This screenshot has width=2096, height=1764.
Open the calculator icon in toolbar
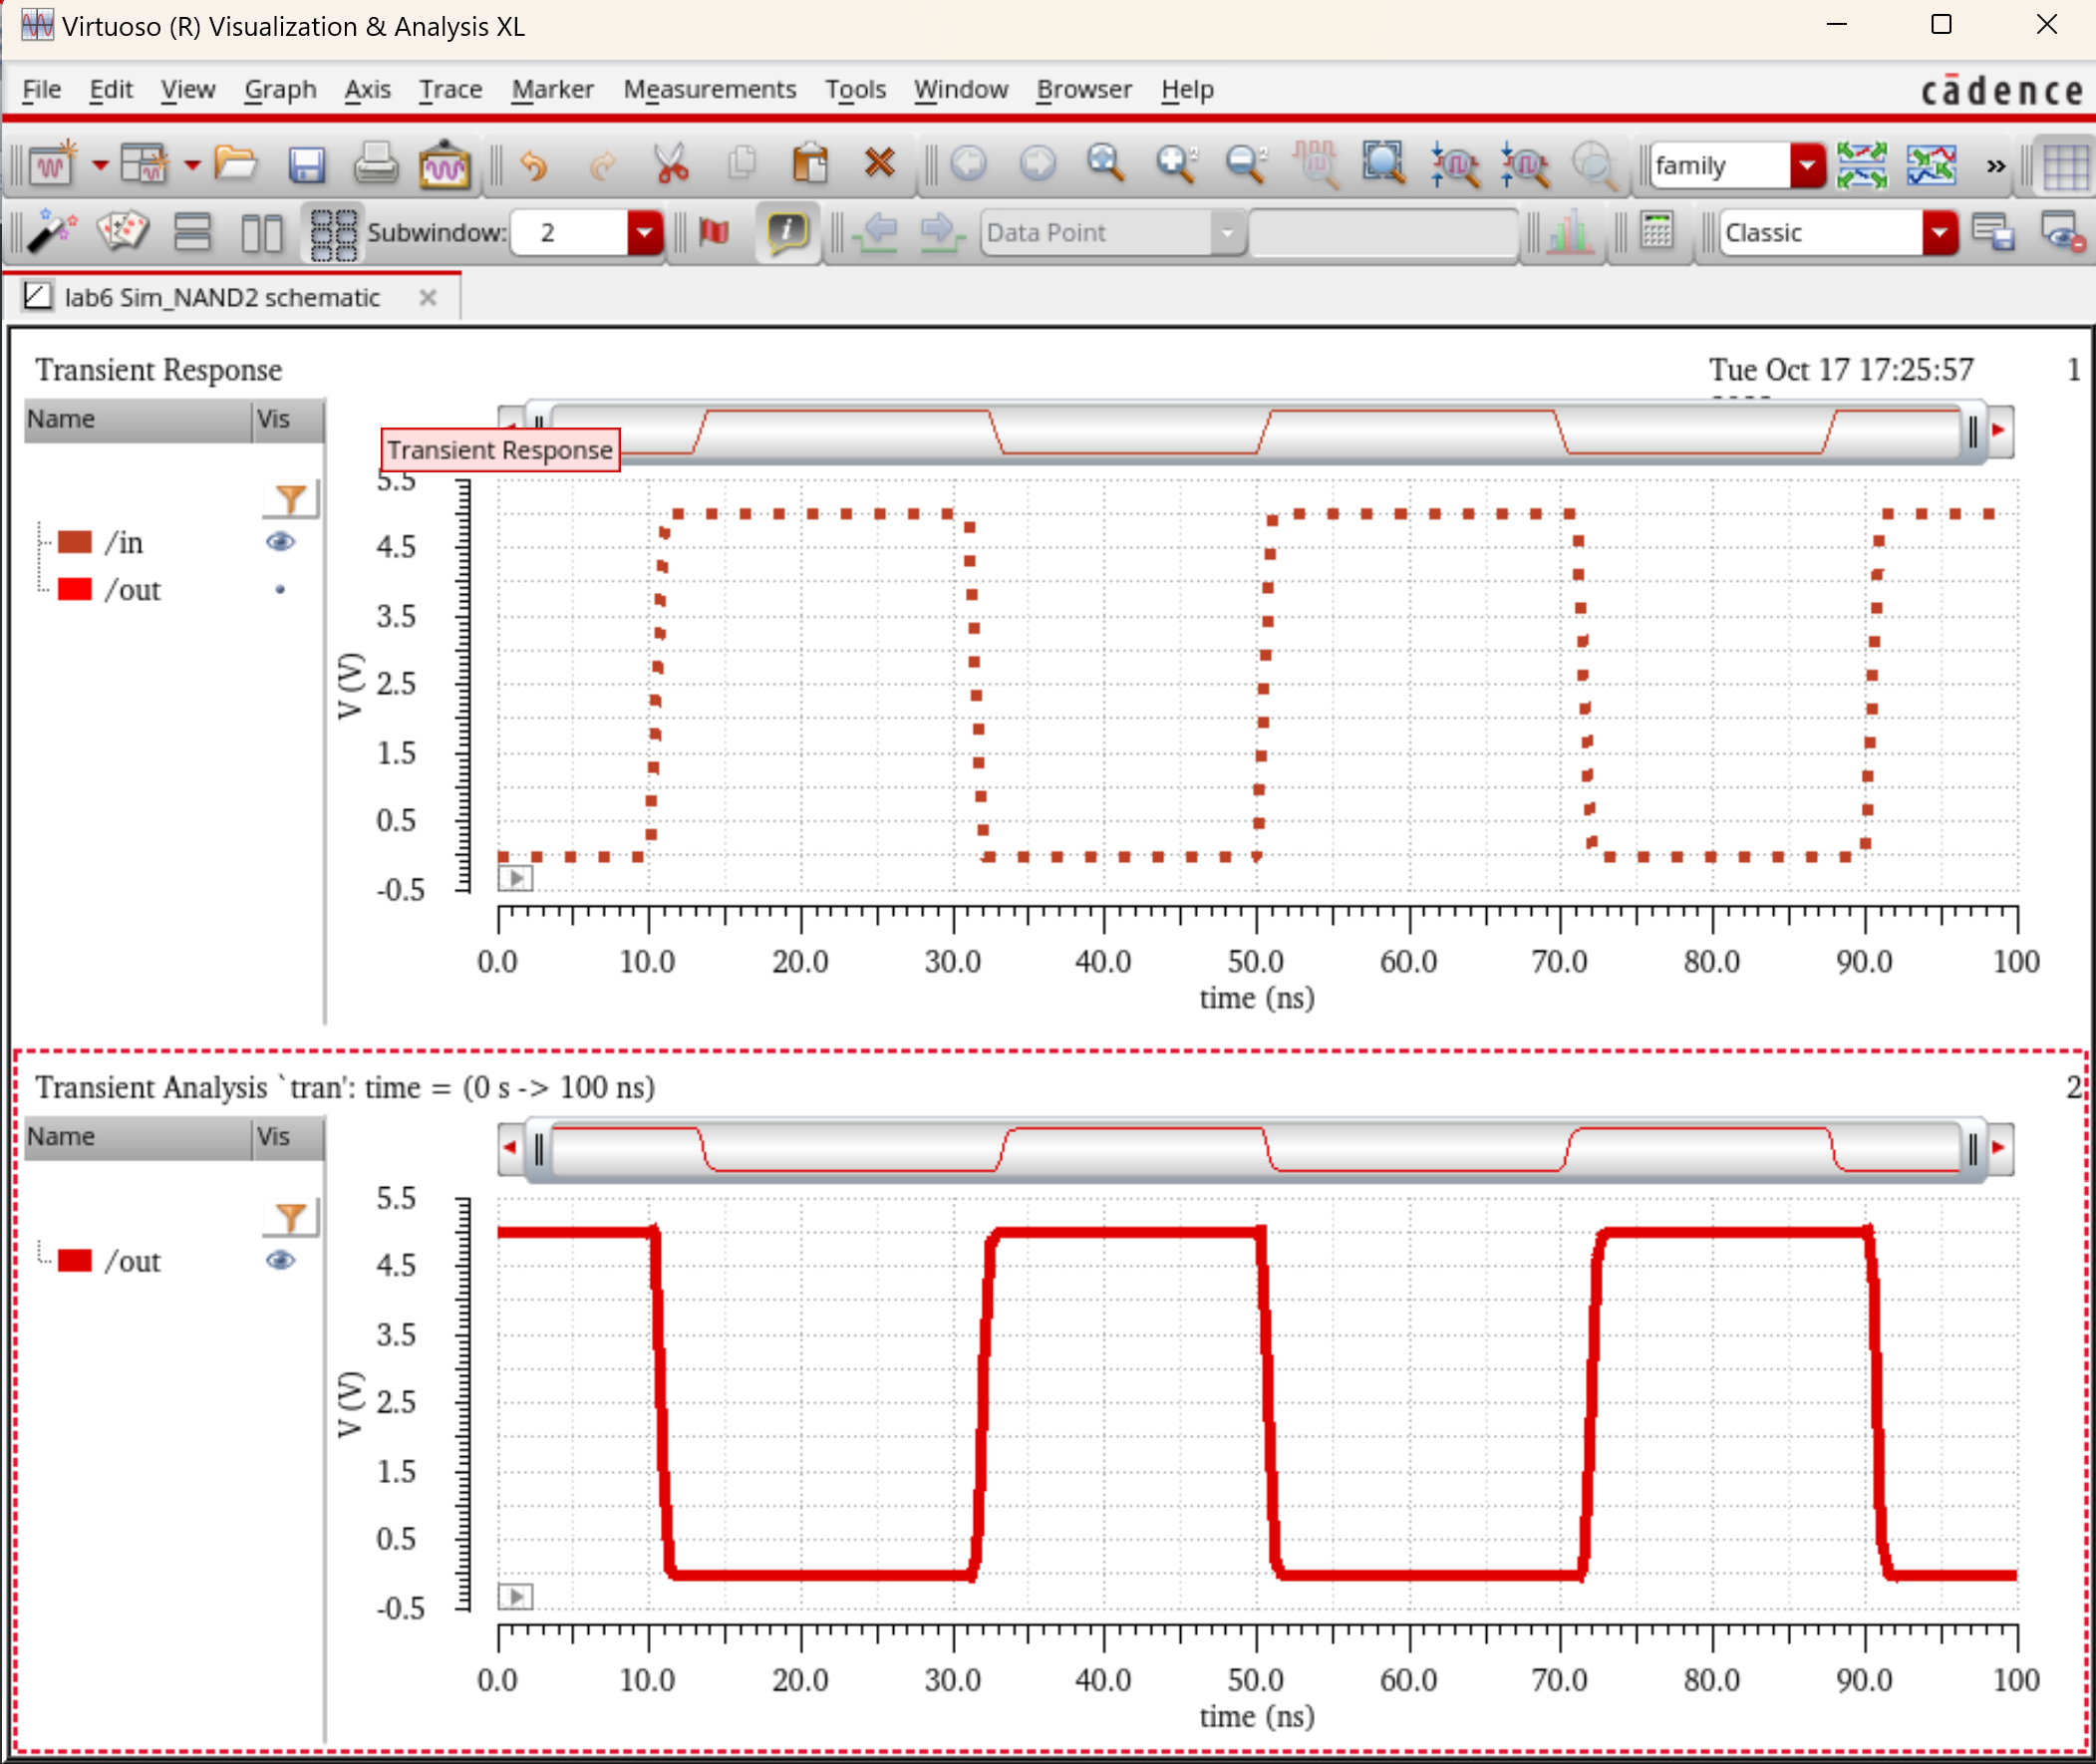pyautogui.click(x=1656, y=232)
